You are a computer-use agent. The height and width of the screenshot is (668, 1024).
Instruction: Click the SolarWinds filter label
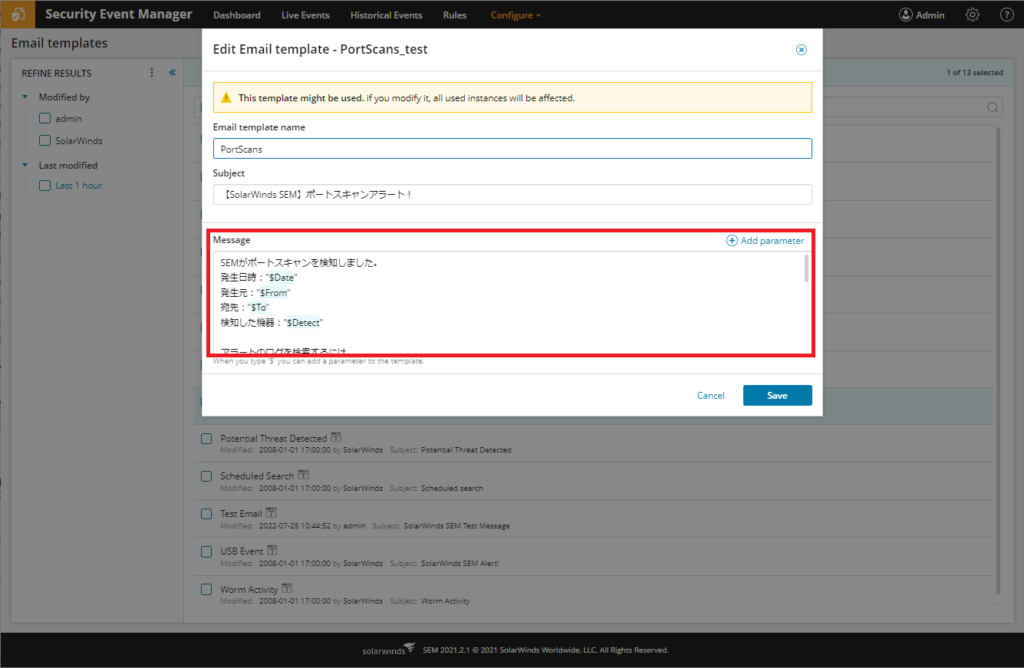pyautogui.click(x=78, y=140)
